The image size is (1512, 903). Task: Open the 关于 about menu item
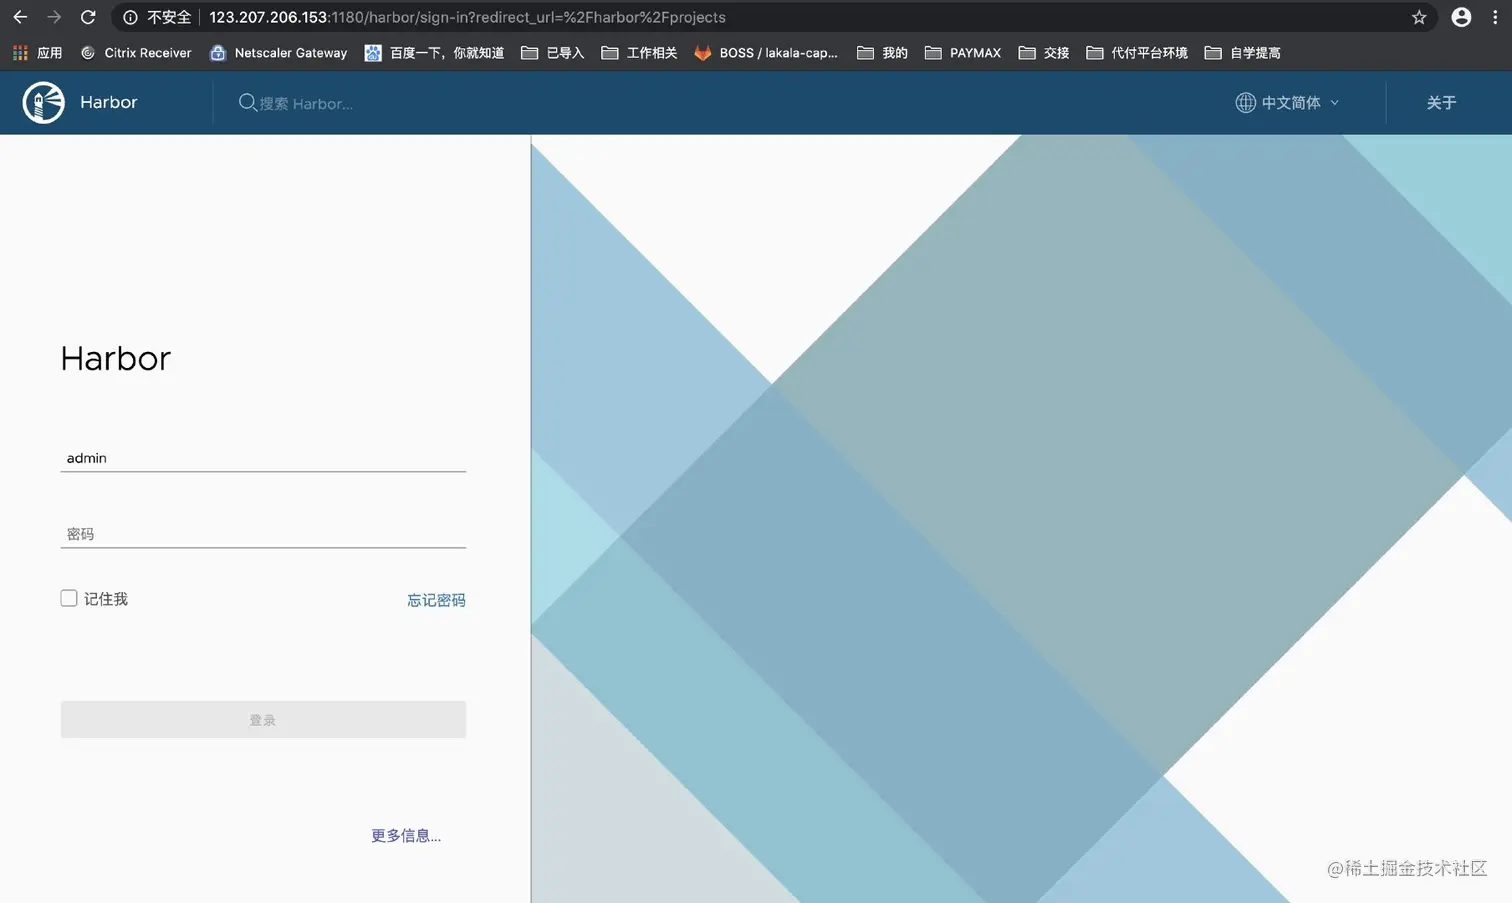(1441, 103)
